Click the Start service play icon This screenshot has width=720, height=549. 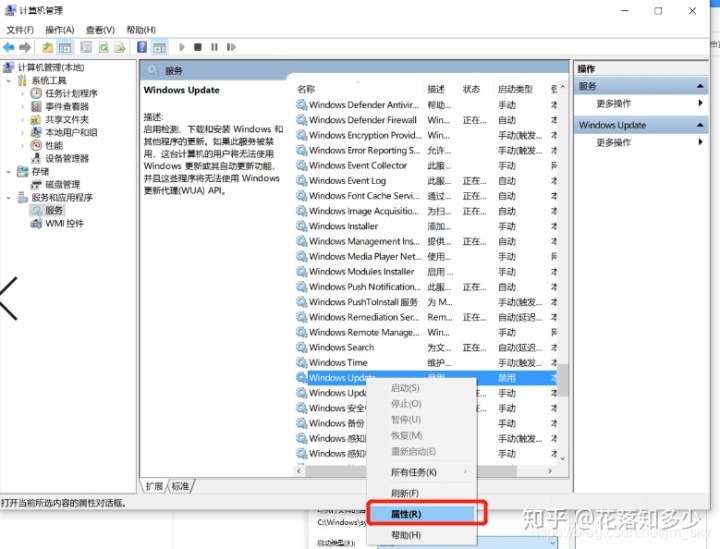(182, 47)
